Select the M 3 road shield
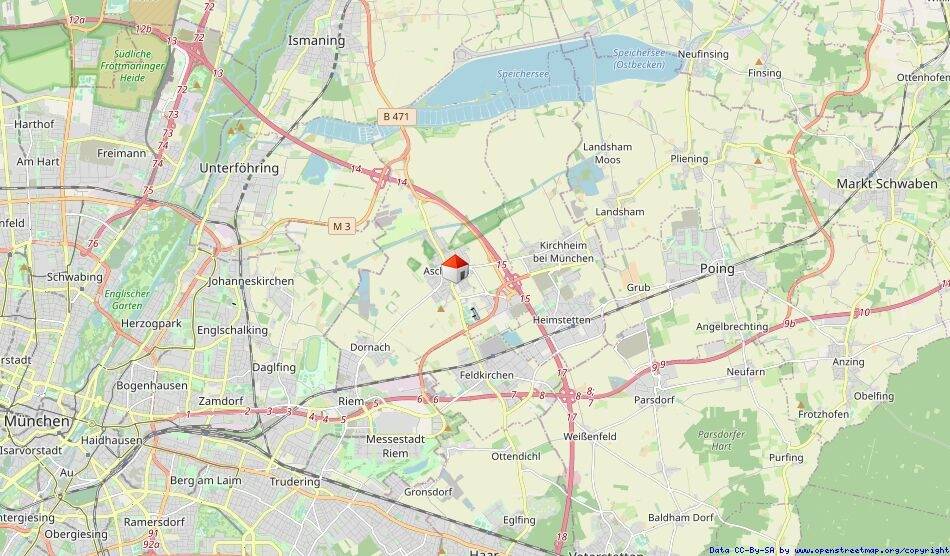950x556 pixels. tap(342, 226)
